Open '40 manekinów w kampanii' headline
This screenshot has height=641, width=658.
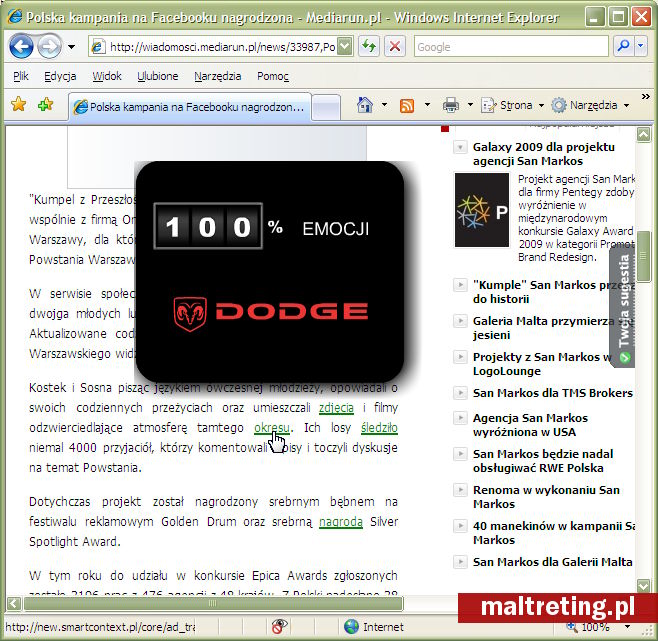(554, 533)
